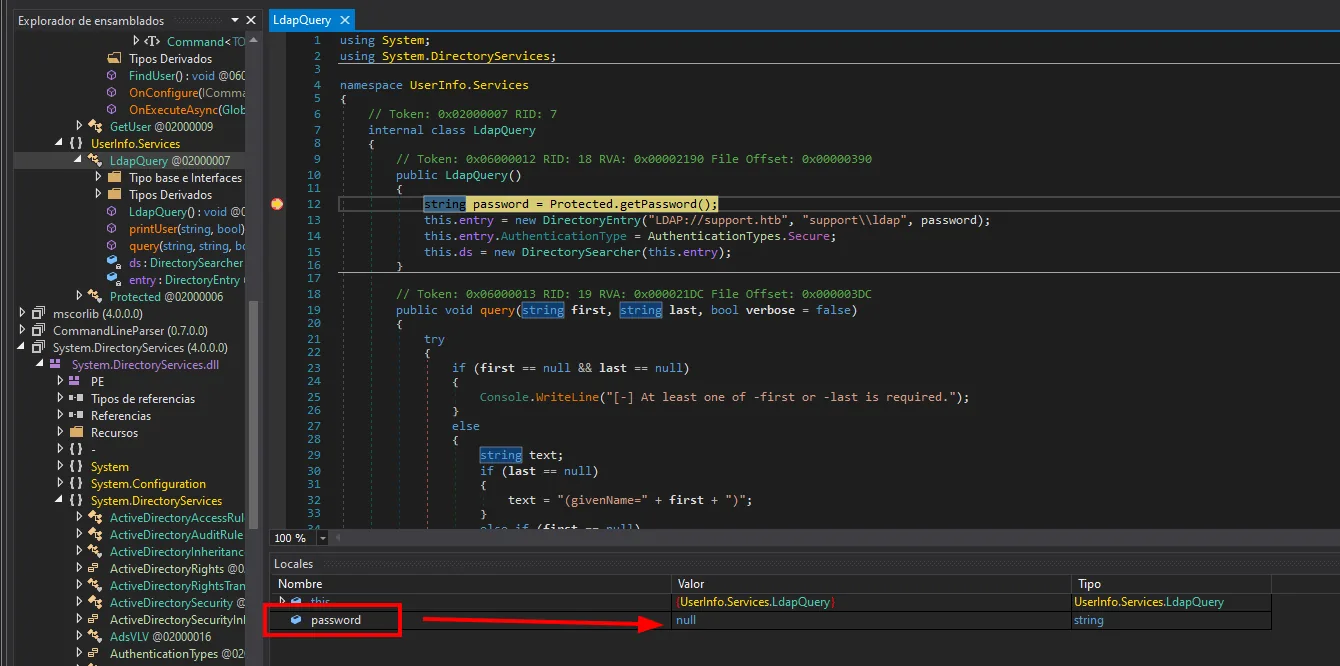Screen dimensions: 1340x666
Task: Click the GetUser class icon
Action: click(95, 127)
